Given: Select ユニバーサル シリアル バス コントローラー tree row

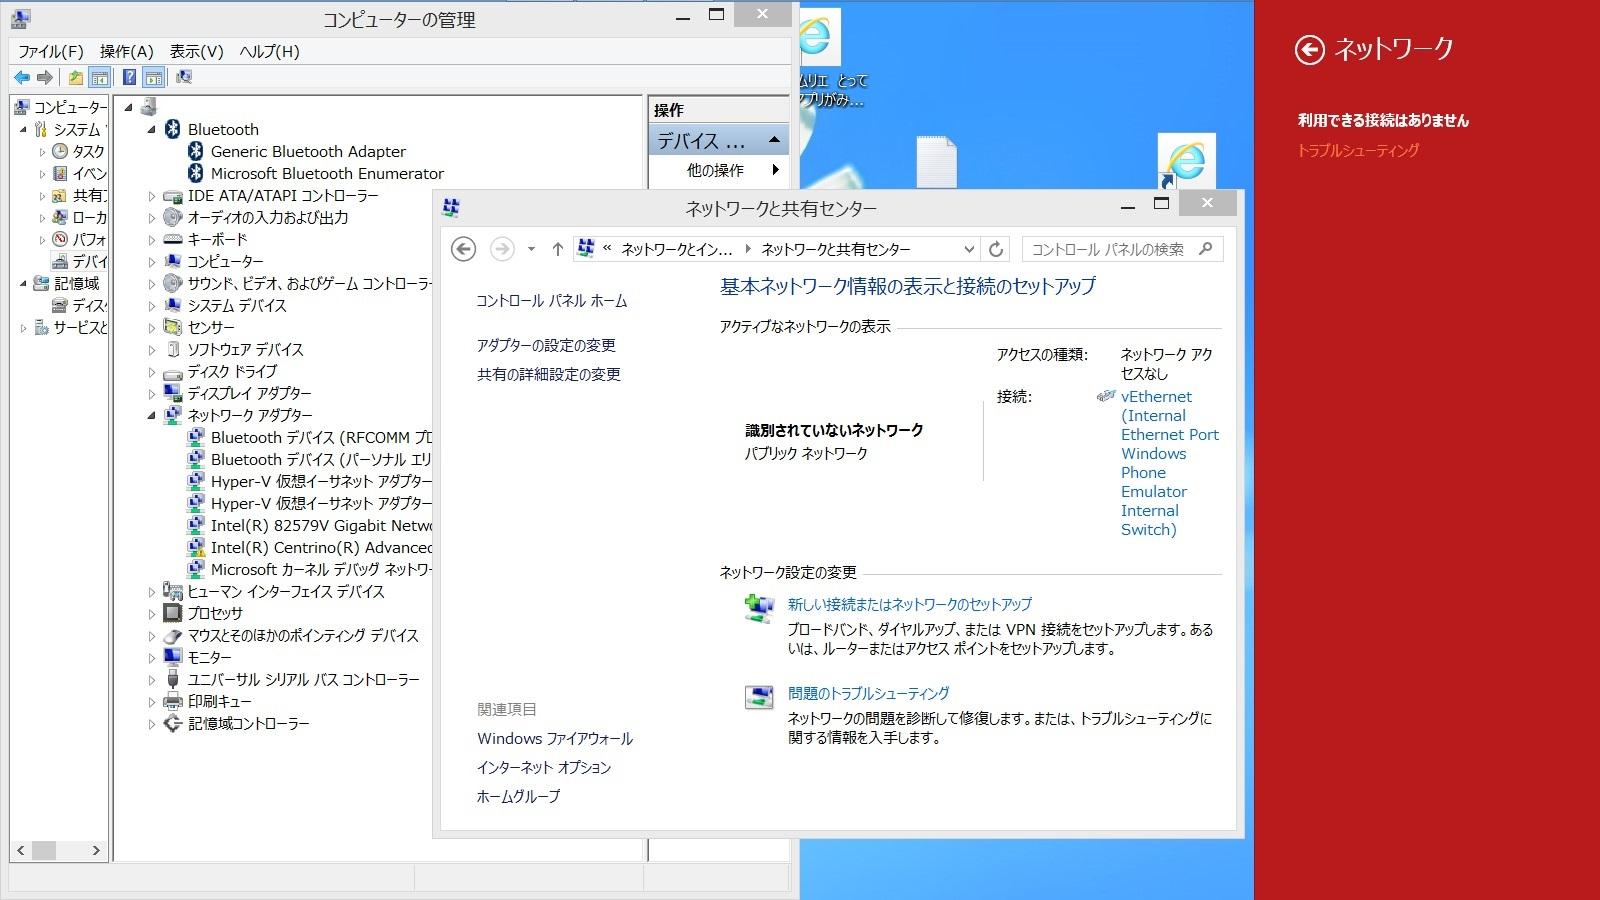Looking at the screenshot, I should [303, 679].
